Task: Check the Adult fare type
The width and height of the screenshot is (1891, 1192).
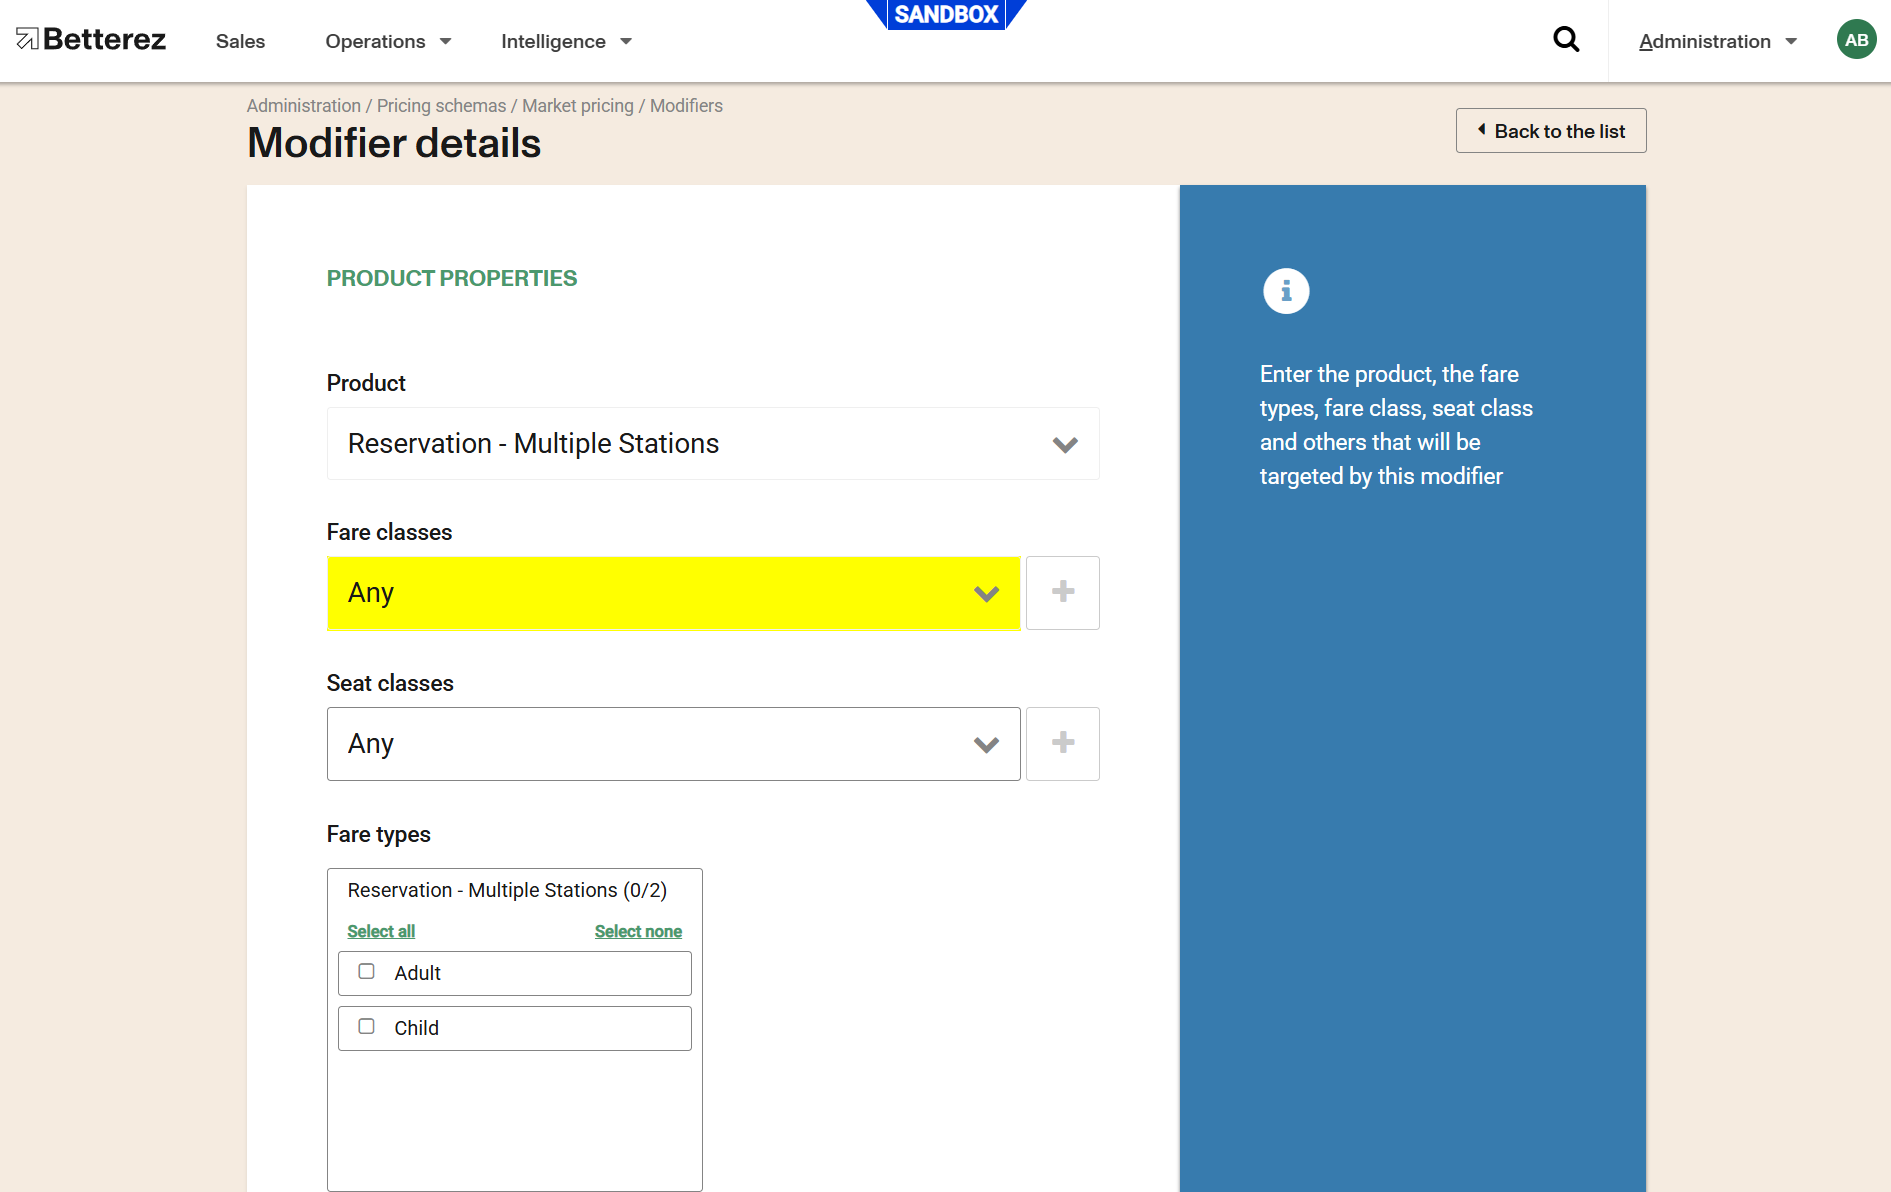Action: [367, 972]
